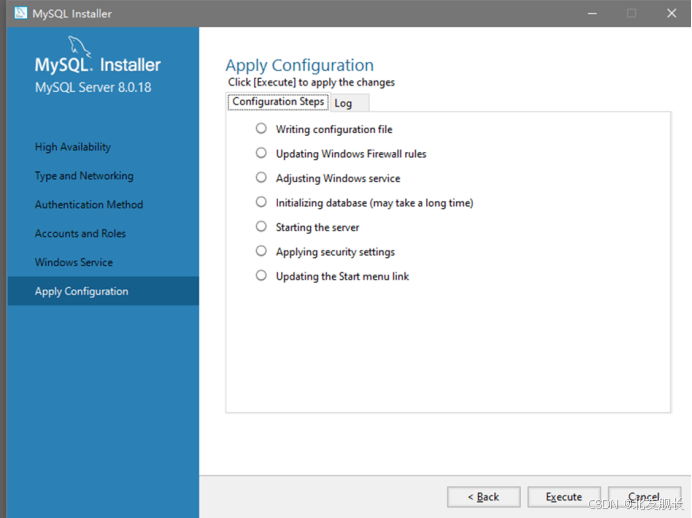Click the 'Updating Windows Firewall rules' text
Viewport: 692px width, 518px height.
tap(351, 154)
